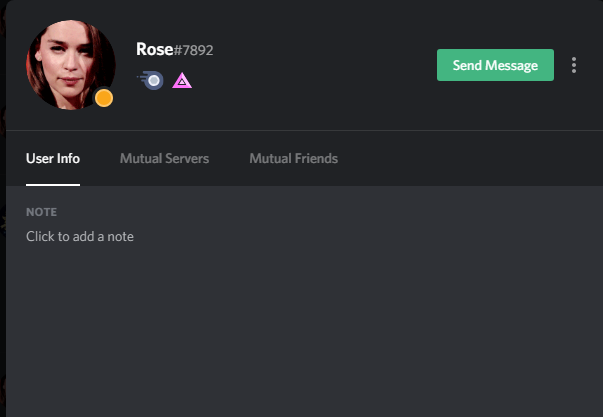This screenshot has width=603, height=417.
Task: Select the User Info tab
Action: coord(53,158)
